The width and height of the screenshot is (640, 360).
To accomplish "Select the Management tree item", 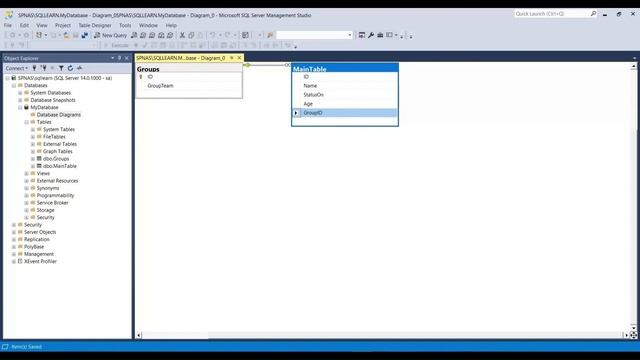I will pyautogui.click(x=39, y=254).
